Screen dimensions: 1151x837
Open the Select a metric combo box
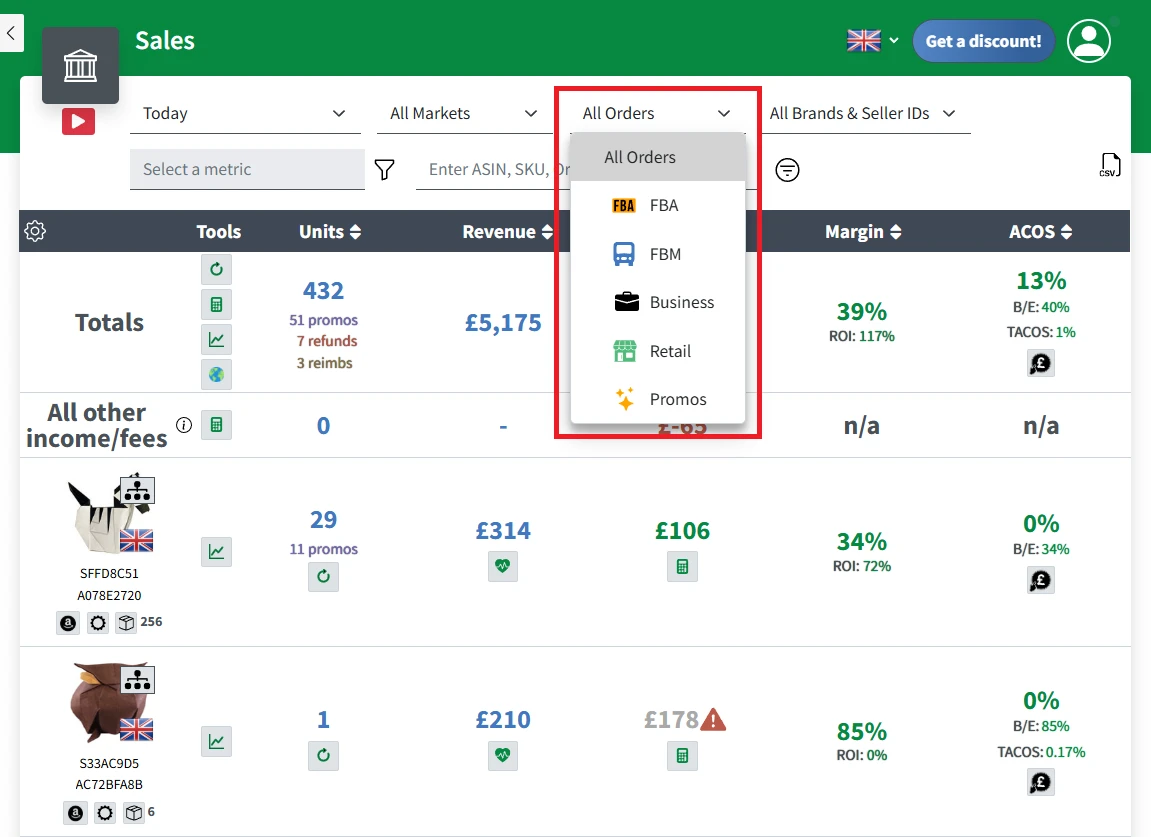[x=247, y=170]
